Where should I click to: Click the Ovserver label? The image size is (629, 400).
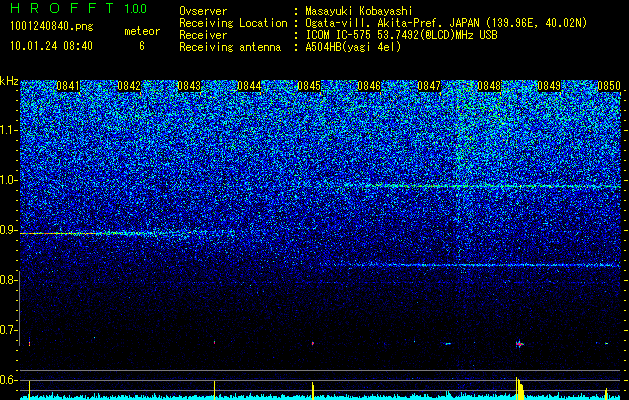pos(203,11)
